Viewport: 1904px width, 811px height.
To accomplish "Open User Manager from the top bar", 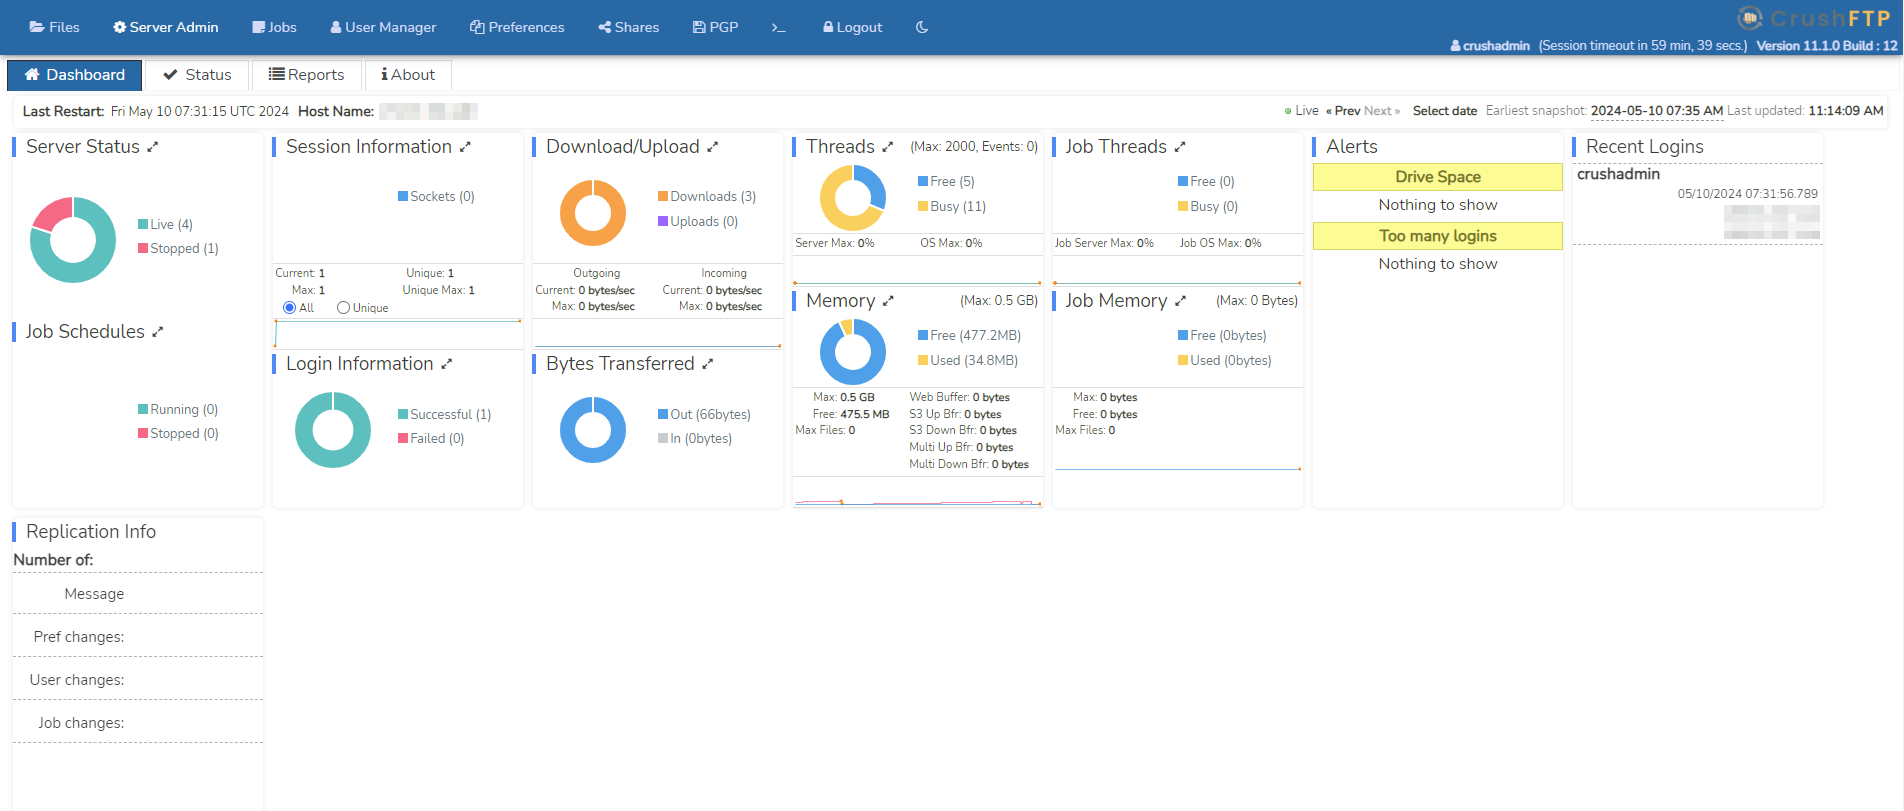I will 383,27.
